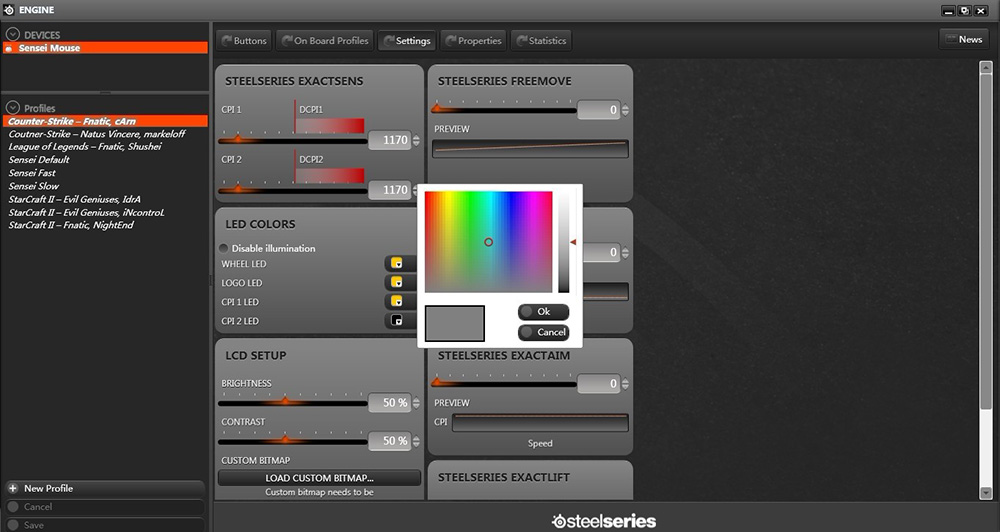Click the selected color preview swatch
Image resolution: width=1000 pixels, height=532 pixels.
coord(455,323)
